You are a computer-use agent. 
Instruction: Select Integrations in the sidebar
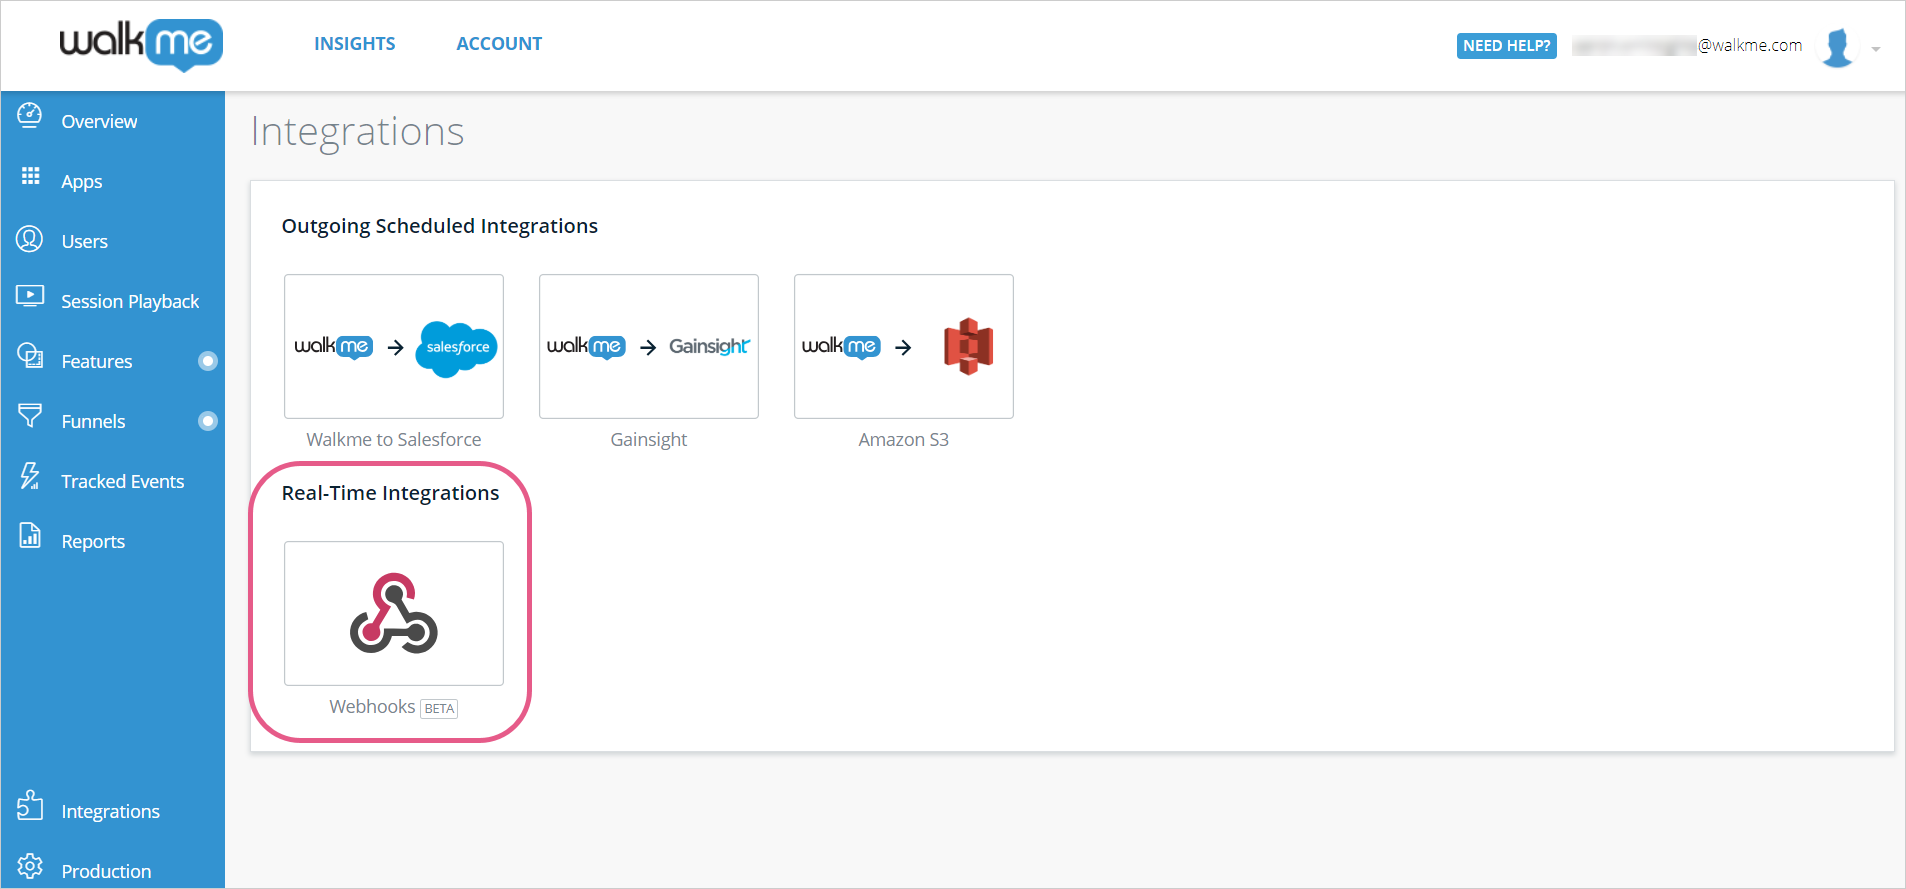113,811
